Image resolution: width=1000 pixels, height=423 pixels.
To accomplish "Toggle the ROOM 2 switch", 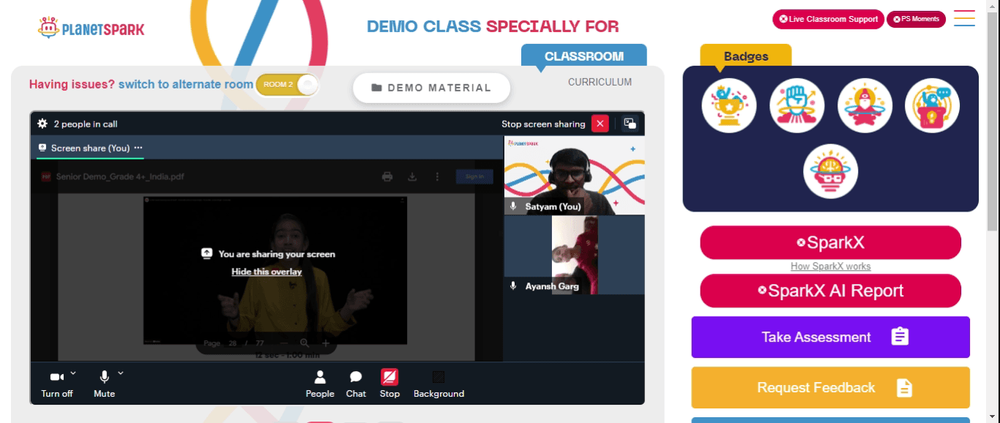I will point(287,85).
